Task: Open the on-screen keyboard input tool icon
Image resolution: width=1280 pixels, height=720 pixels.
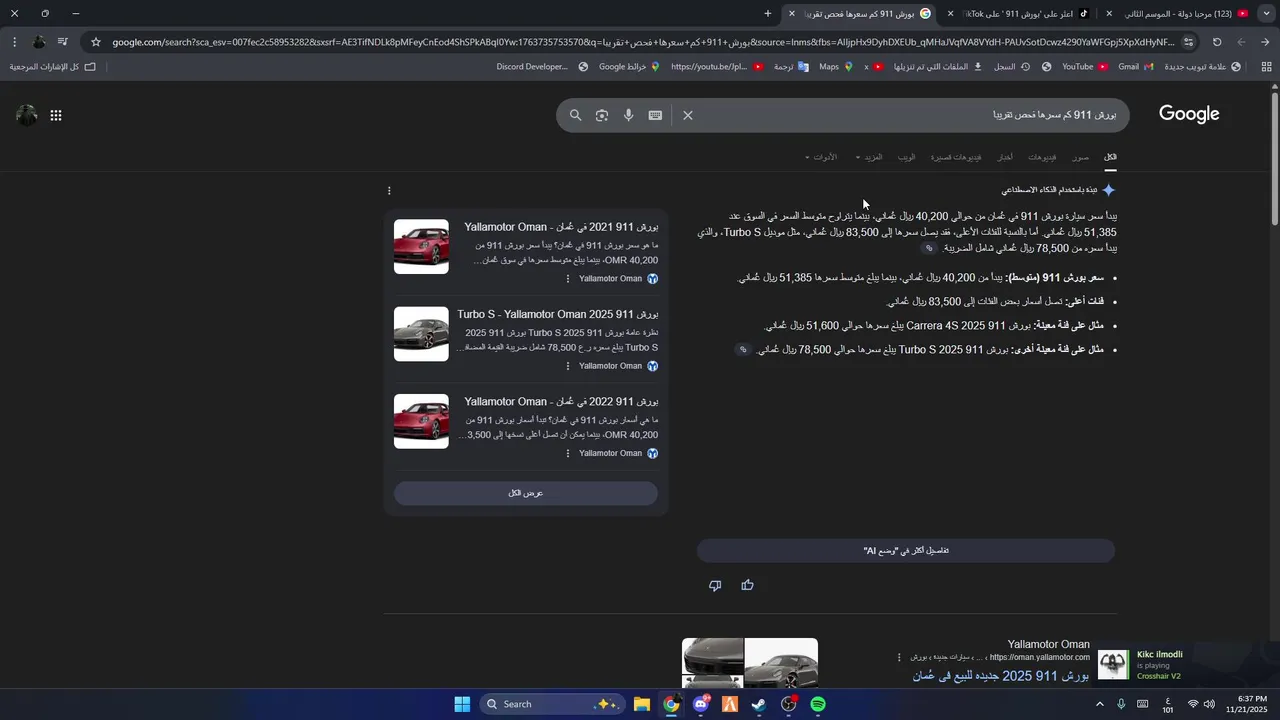Action: 655,115
